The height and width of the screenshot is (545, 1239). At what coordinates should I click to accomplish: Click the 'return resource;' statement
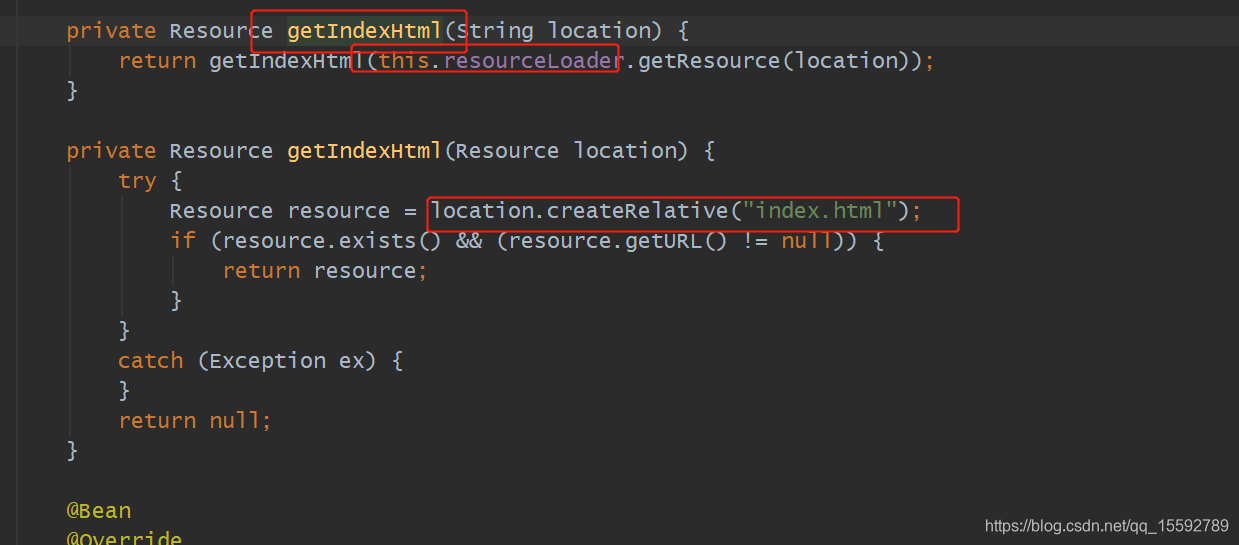325,271
